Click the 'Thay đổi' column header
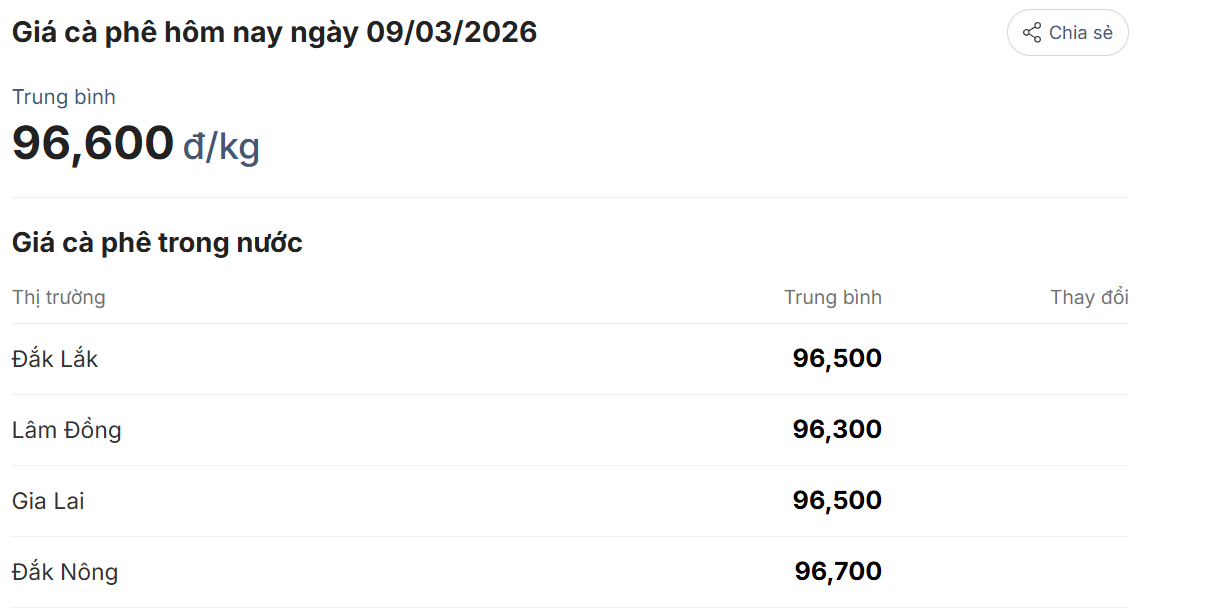 [1089, 297]
